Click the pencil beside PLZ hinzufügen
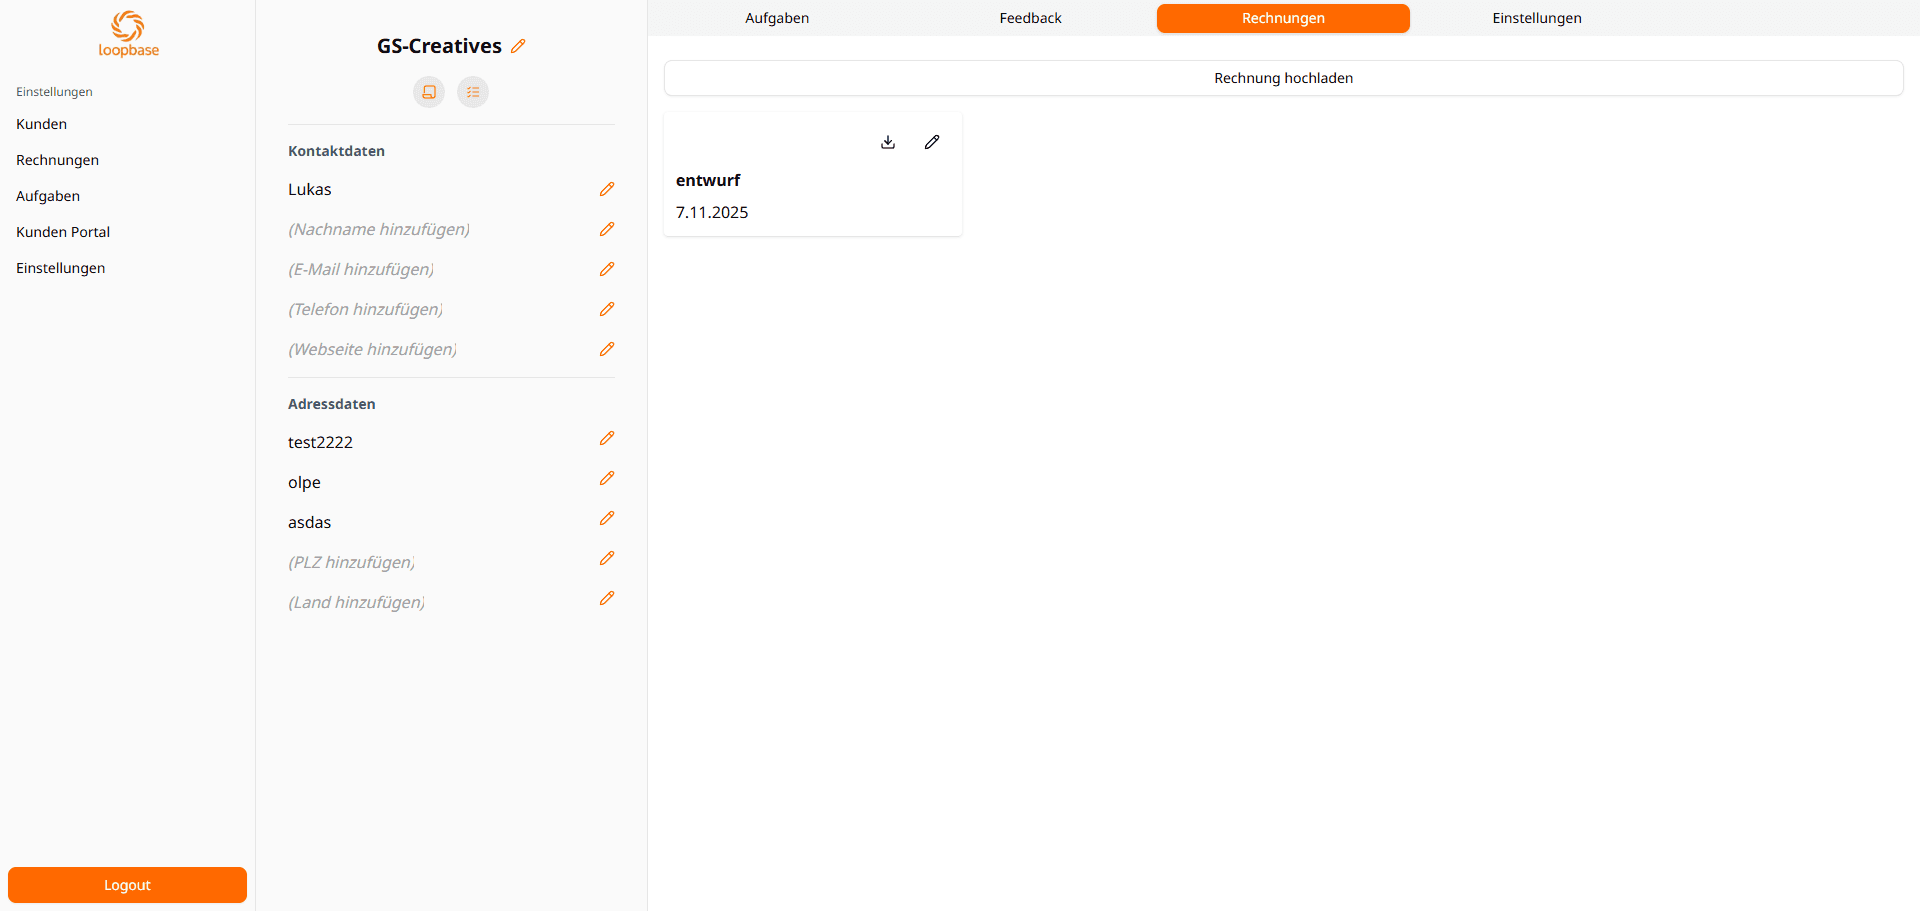Image resolution: width=1920 pixels, height=911 pixels. coord(607,559)
